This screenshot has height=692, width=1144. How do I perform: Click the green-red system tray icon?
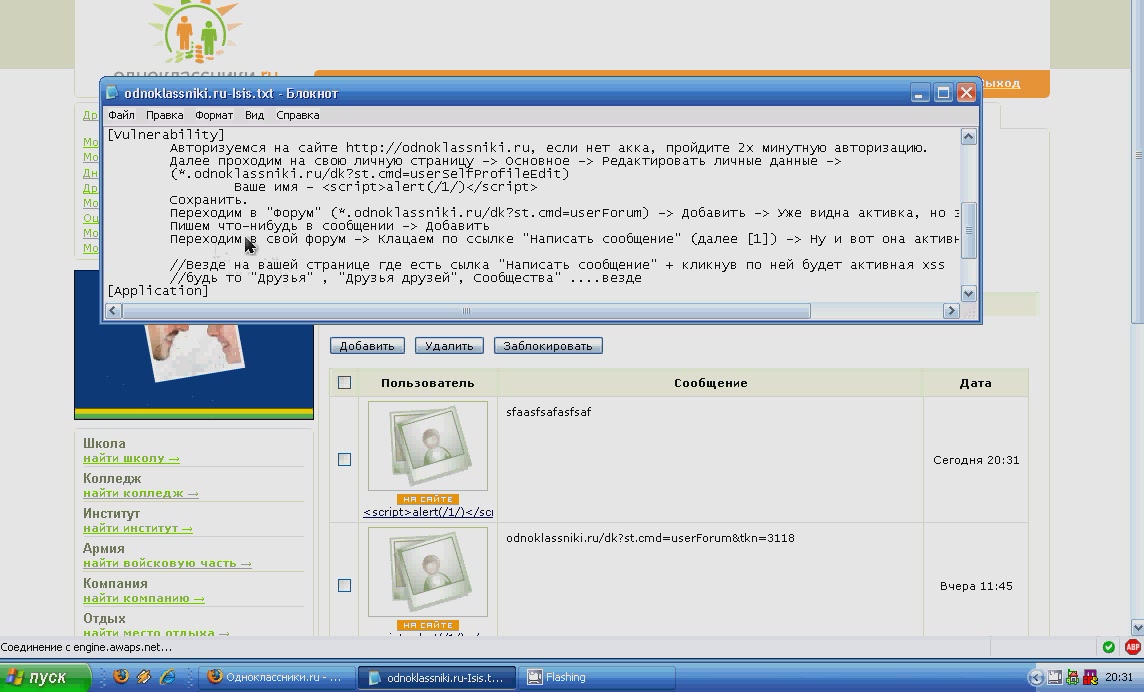(x=1072, y=677)
